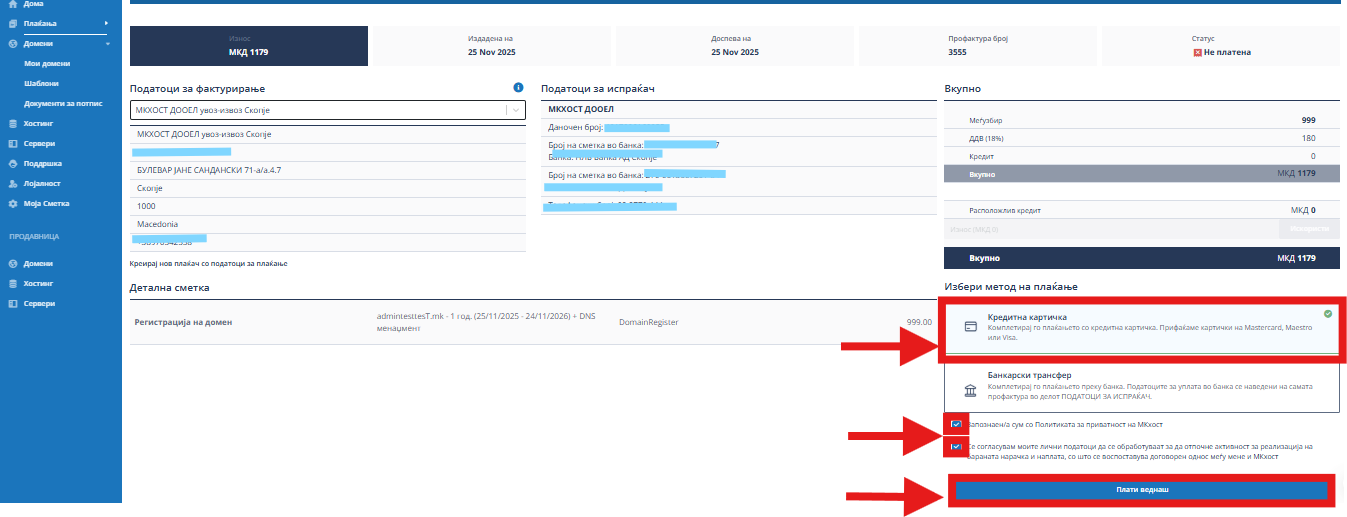Toggle the MKhost privacy policy checkbox
The width and height of the screenshot is (1347, 517).
tap(957, 424)
